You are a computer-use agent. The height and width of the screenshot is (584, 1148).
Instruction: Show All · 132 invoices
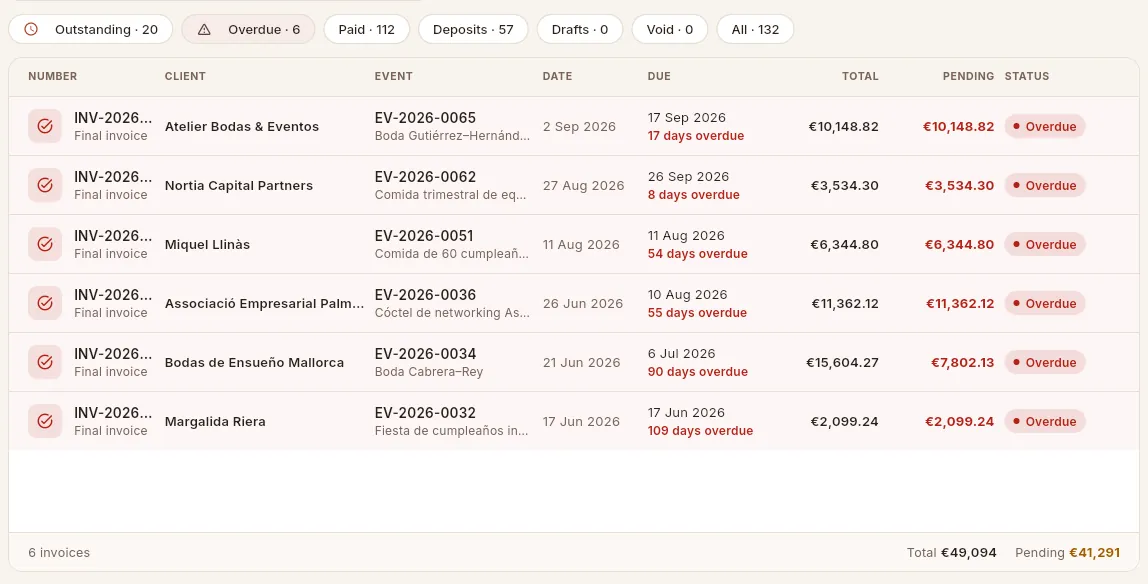point(756,29)
